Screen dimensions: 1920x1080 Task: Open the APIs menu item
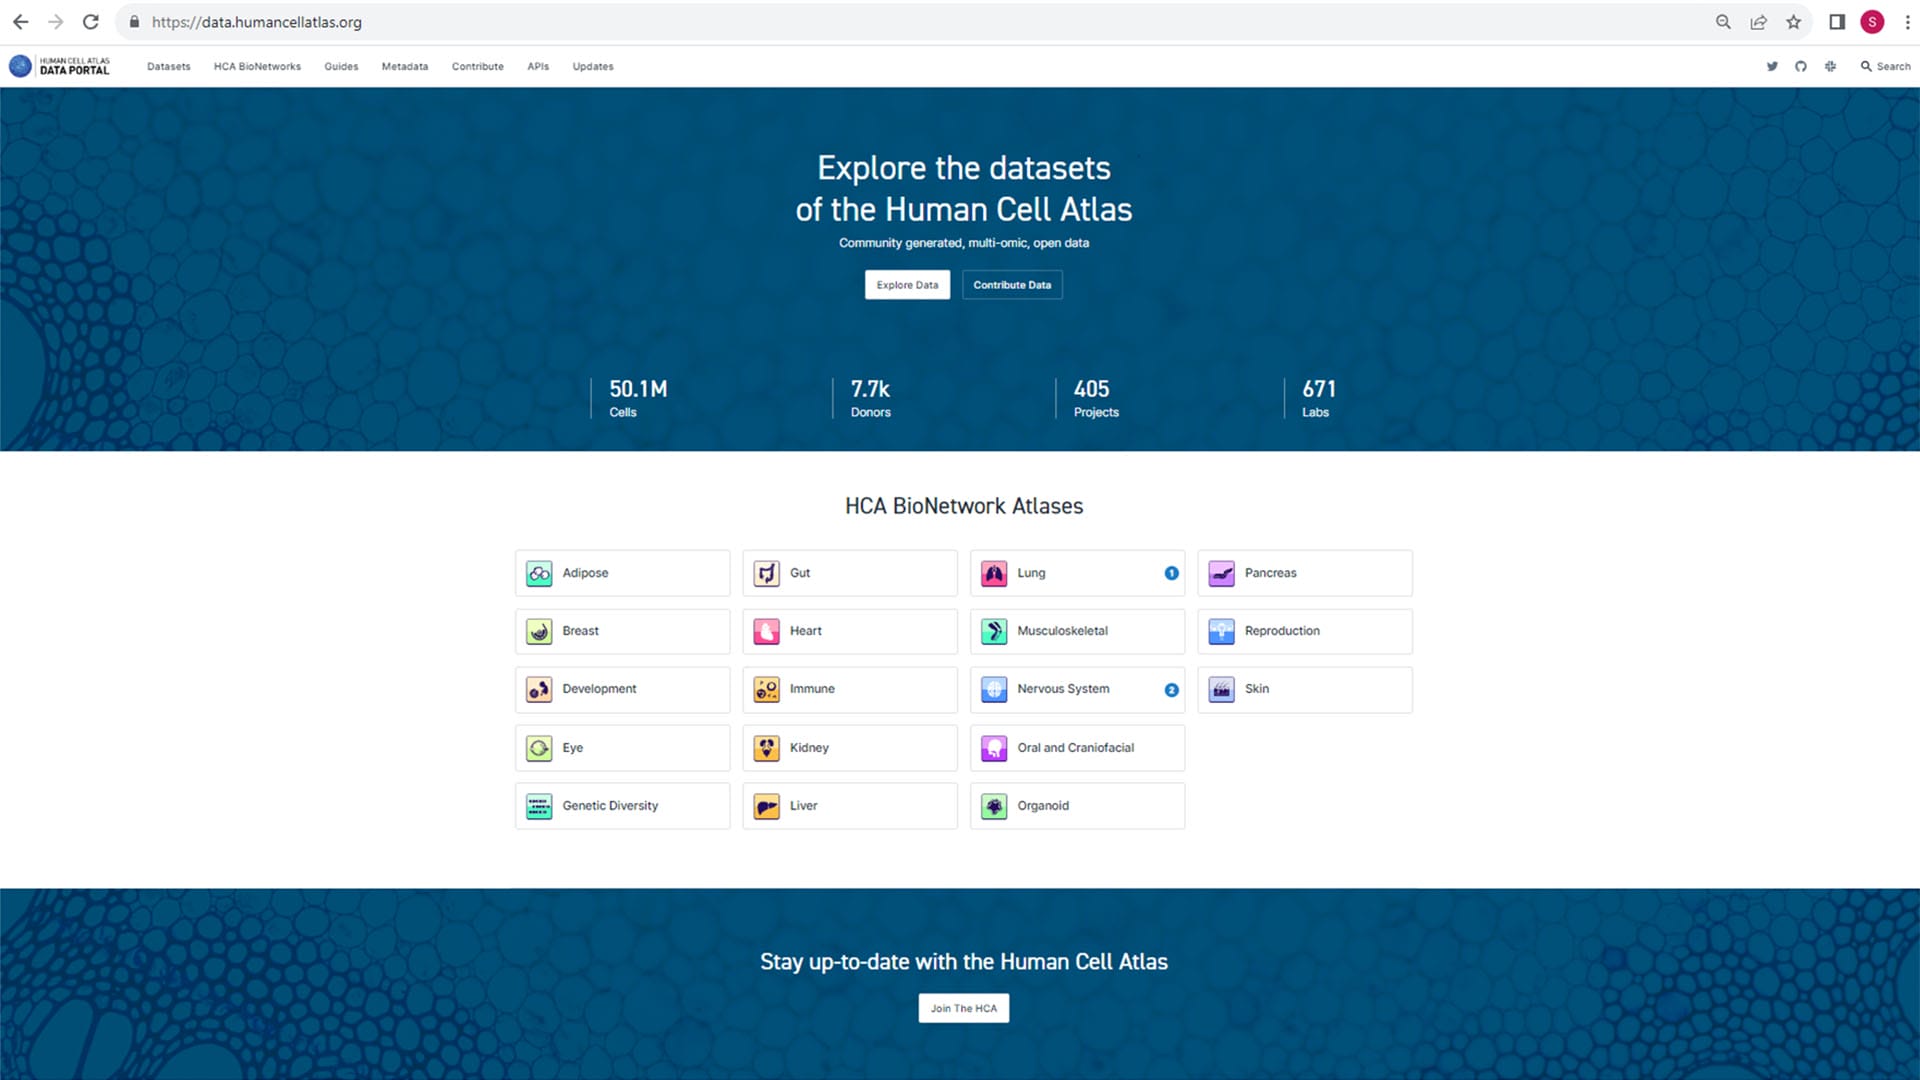[x=538, y=67]
